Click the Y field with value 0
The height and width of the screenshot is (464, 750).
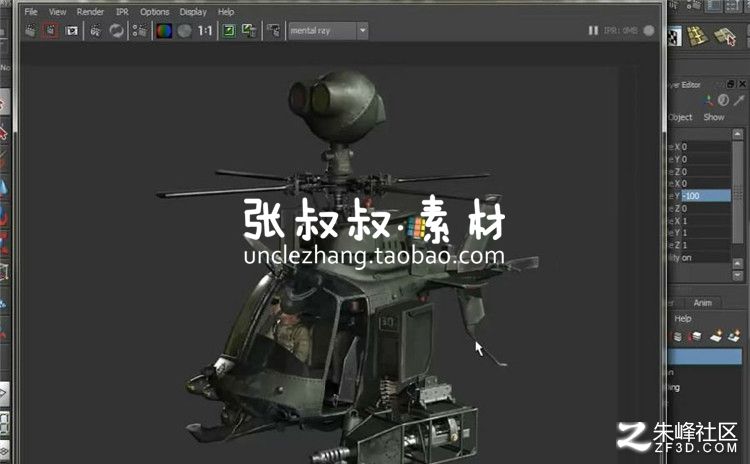click(706, 159)
